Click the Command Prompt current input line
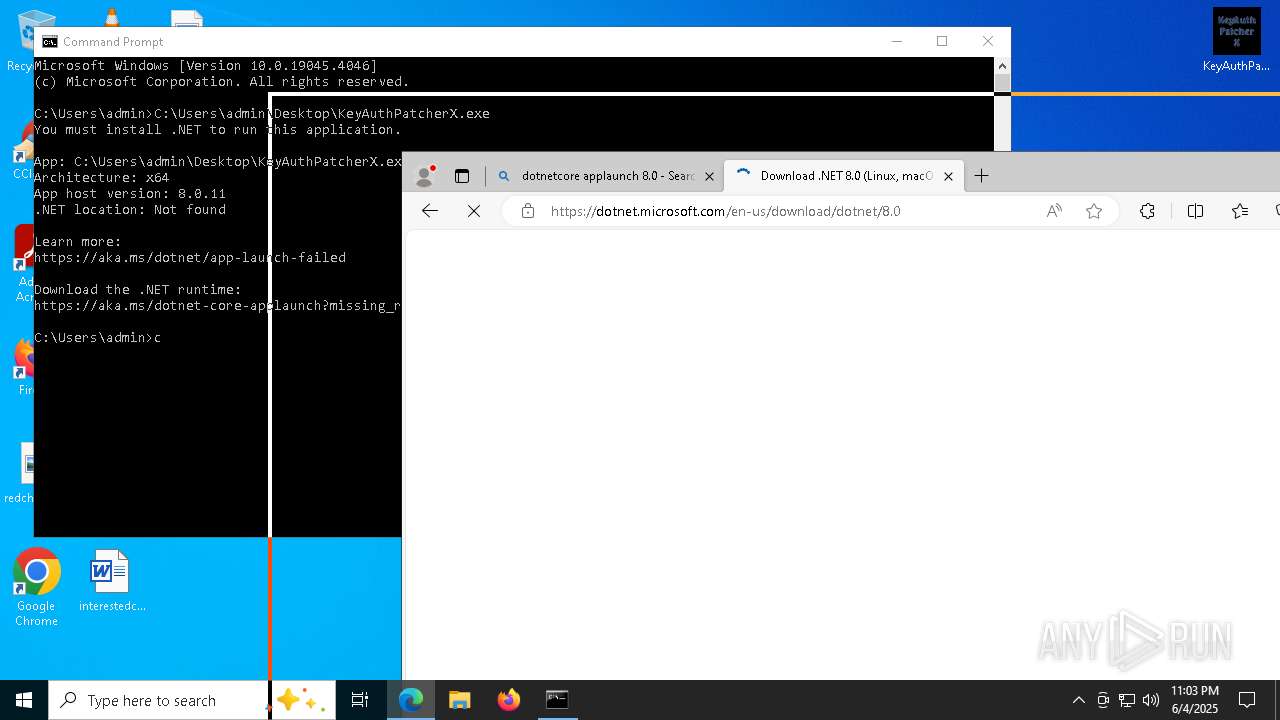 click(98, 338)
